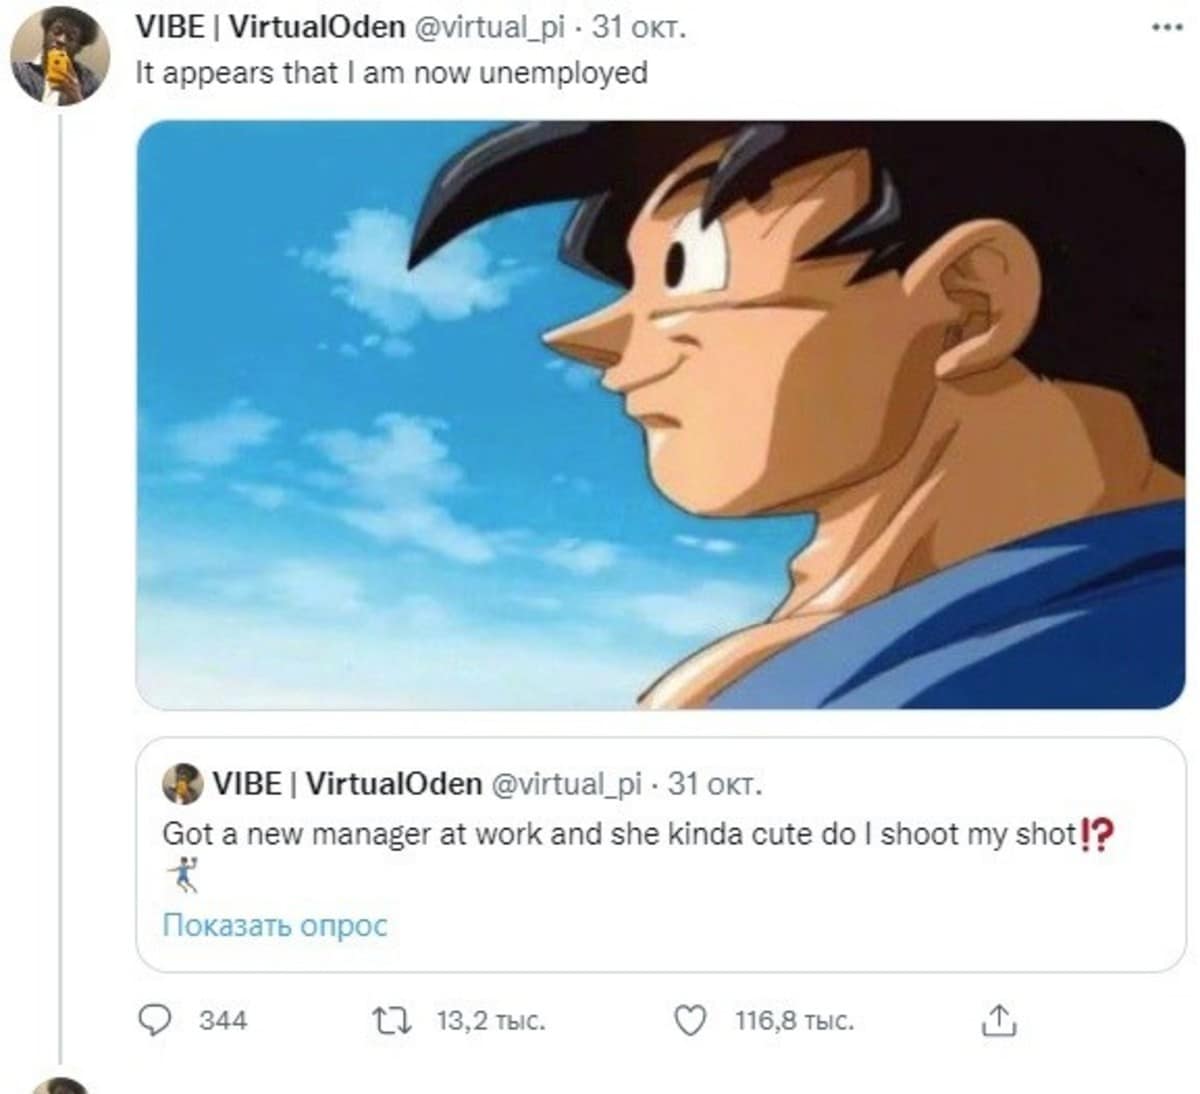The width and height of the screenshot is (1200, 1094).
Task: Like the tweet with the heart icon
Action: pos(690,1021)
